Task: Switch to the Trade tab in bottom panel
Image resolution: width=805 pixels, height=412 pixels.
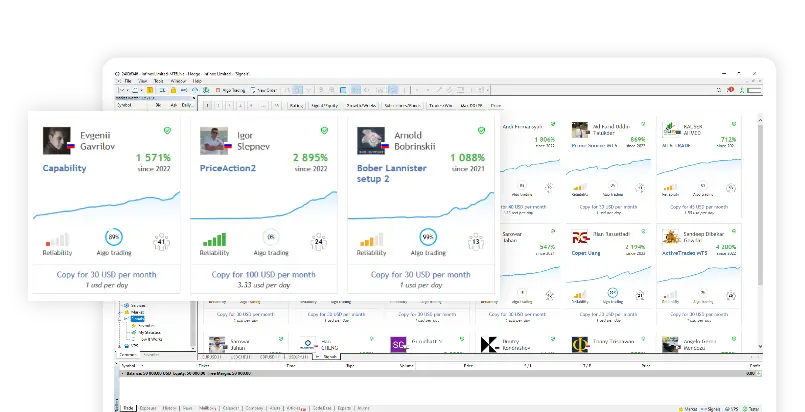Action: tap(129, 408)
